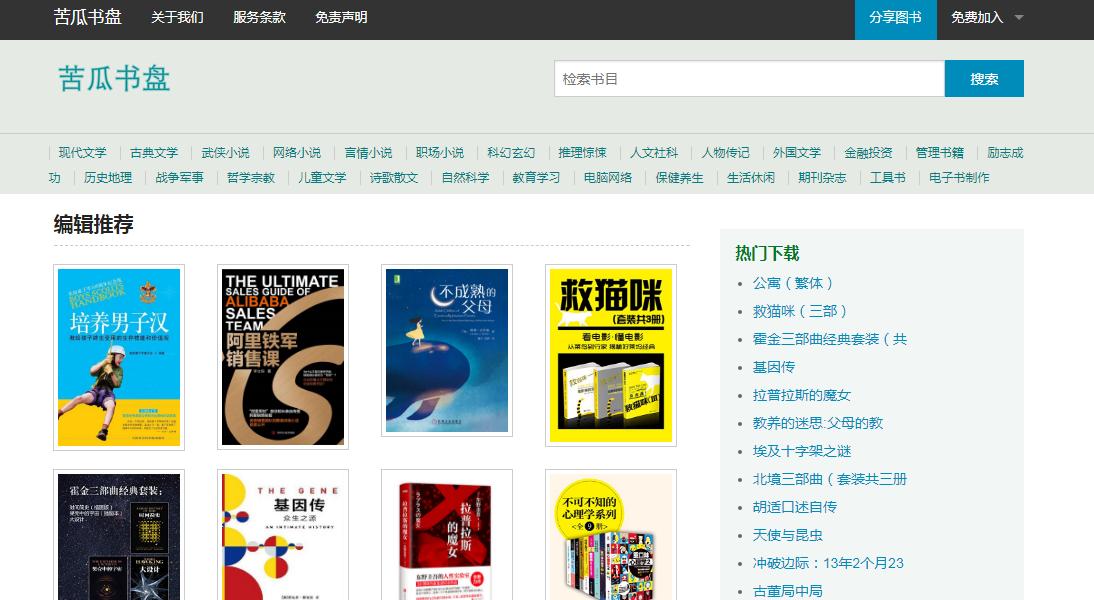Open the 培养男子汉 book cover
The image size is (1094, 600).
tap(118, 355)
